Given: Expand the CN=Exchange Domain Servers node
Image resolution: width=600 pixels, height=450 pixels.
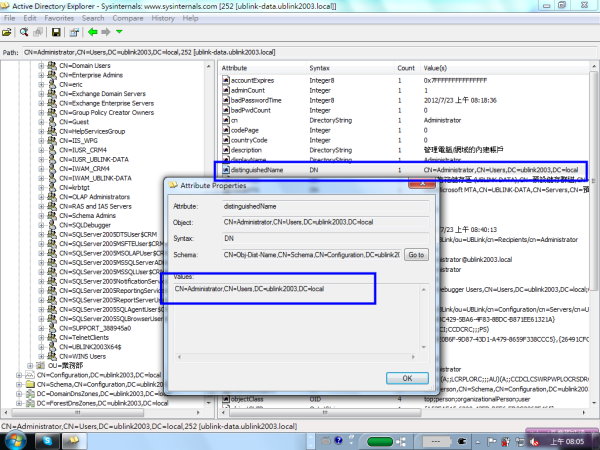Looking at the screenshot, I should 41,94.
